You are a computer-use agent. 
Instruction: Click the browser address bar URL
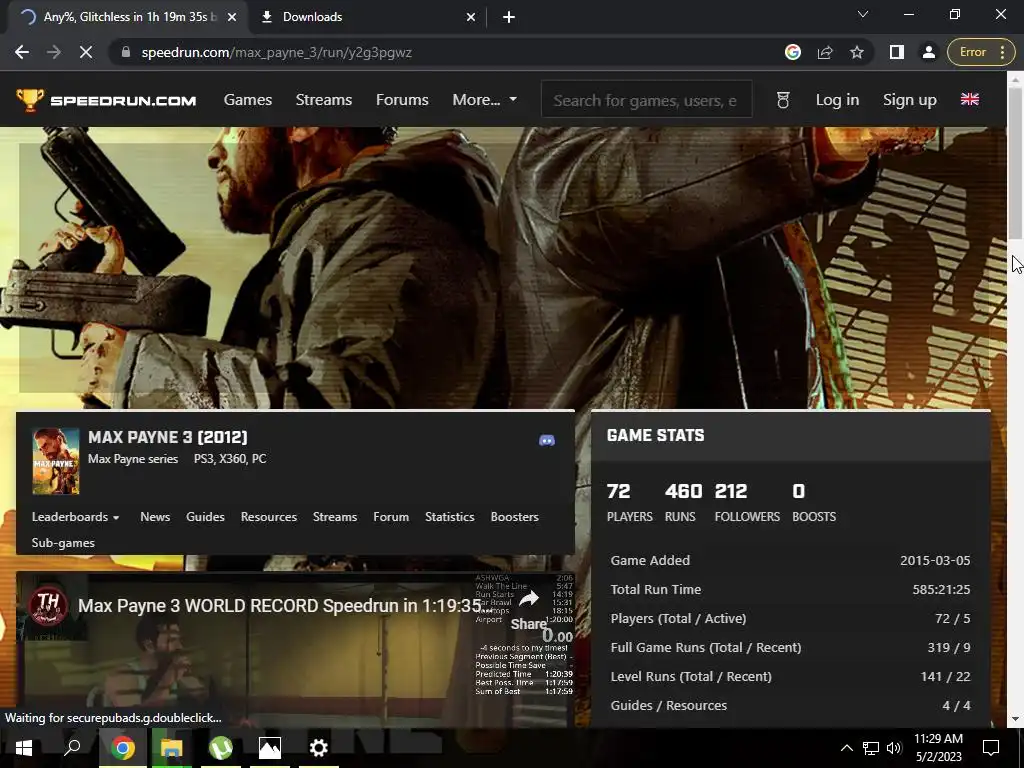276,52
